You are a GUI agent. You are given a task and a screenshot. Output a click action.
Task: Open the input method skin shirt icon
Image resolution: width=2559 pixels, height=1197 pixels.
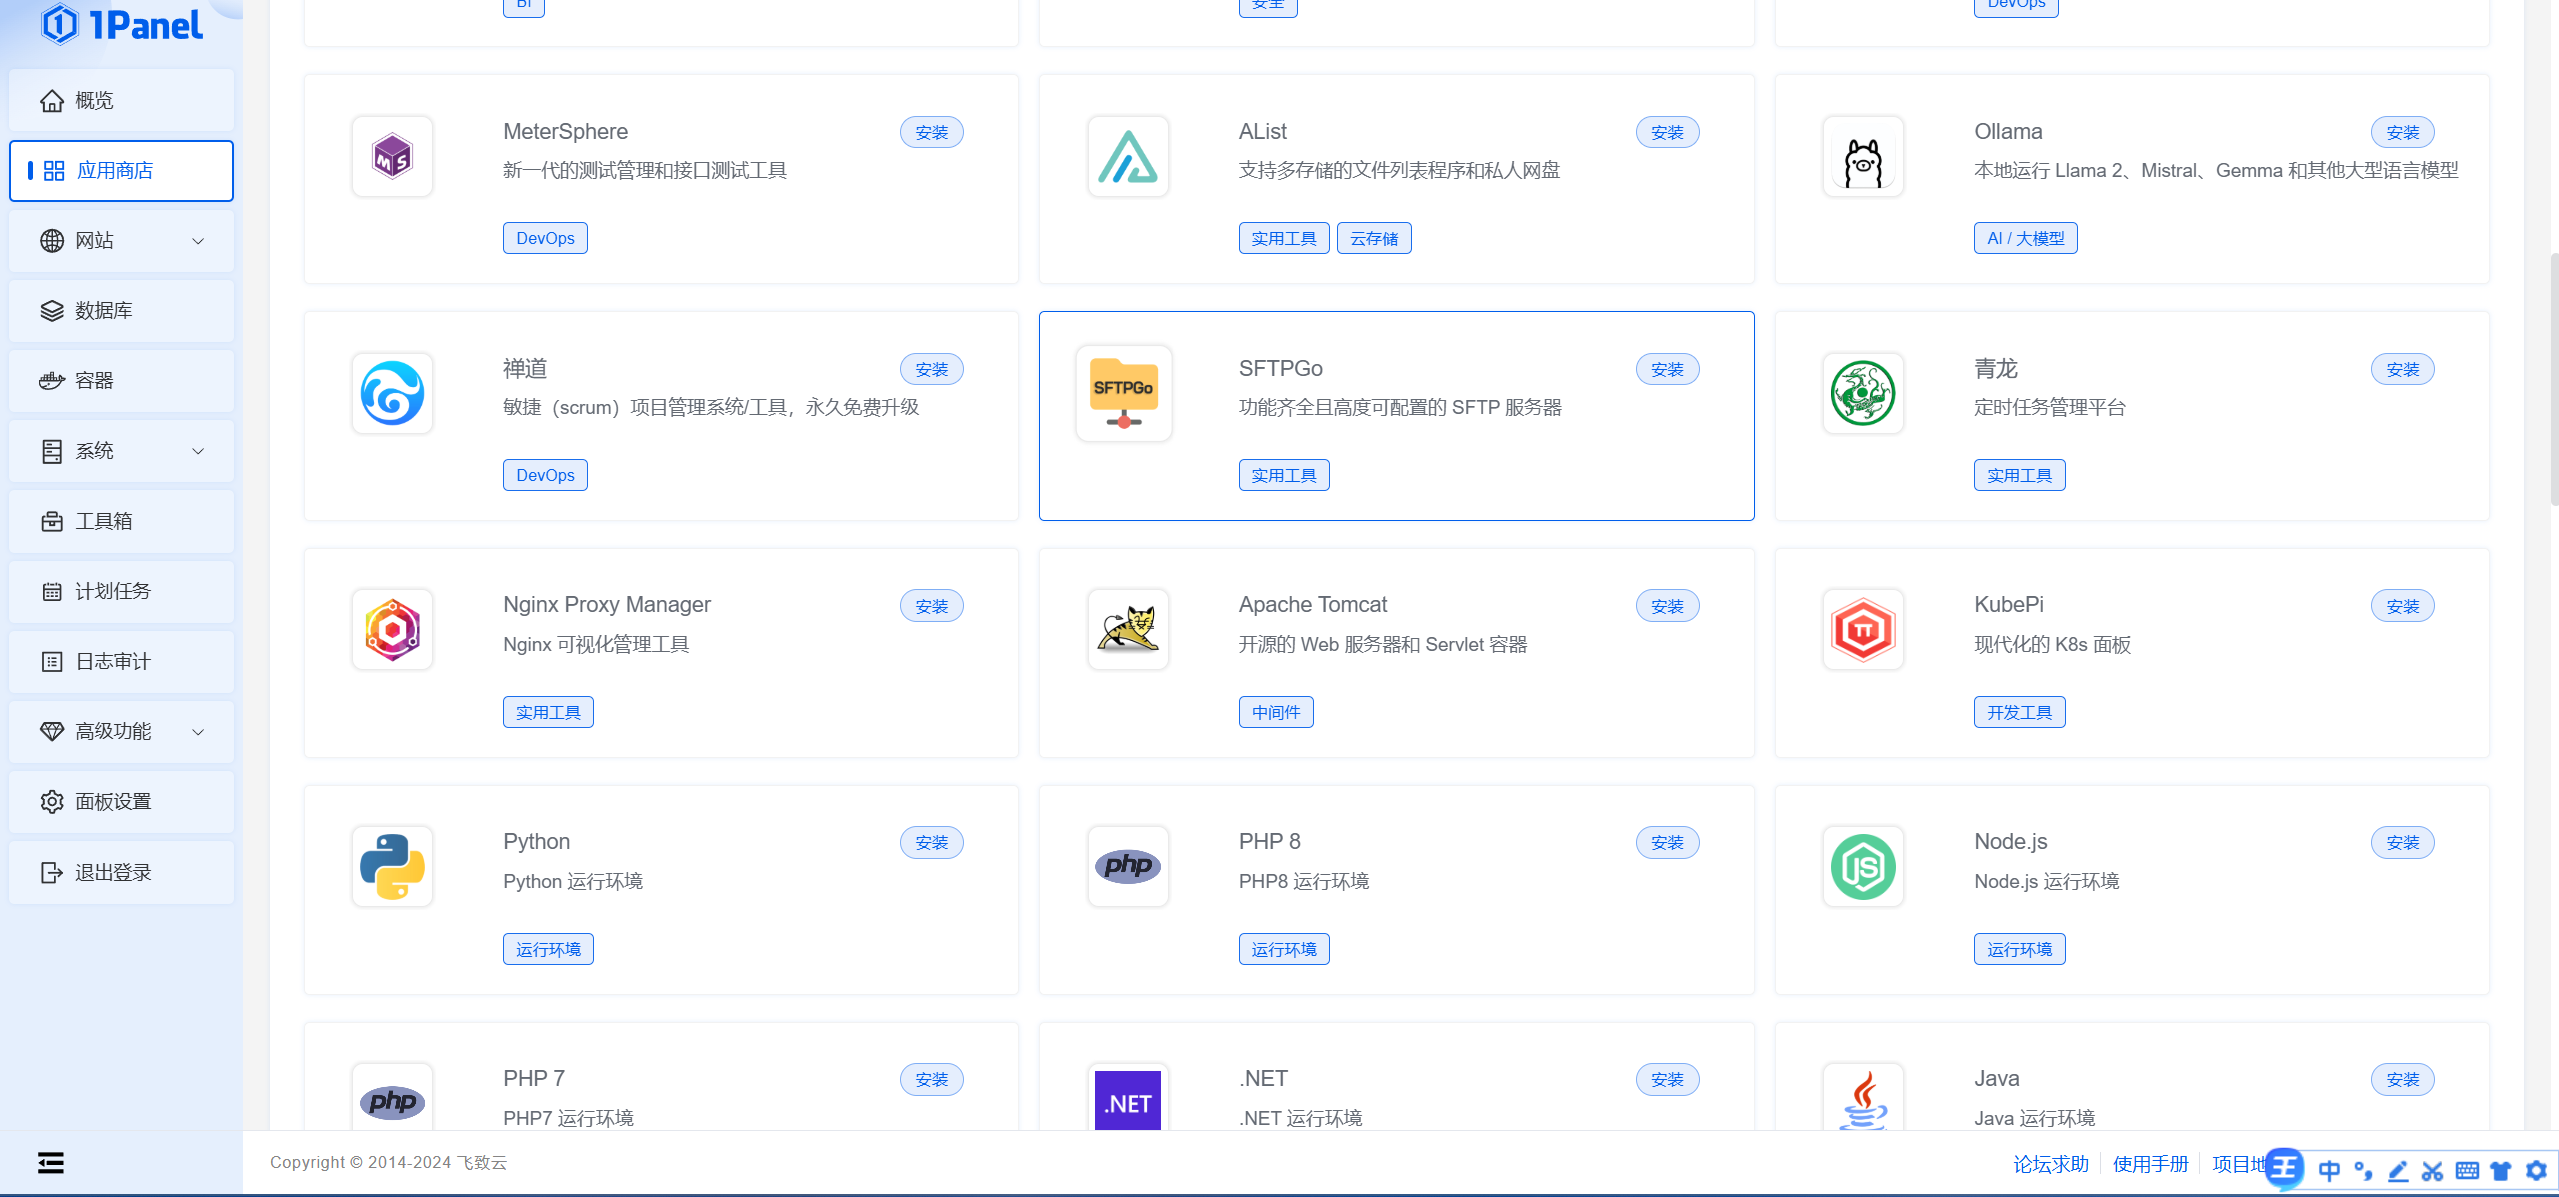click(x=2501, y=1170)
